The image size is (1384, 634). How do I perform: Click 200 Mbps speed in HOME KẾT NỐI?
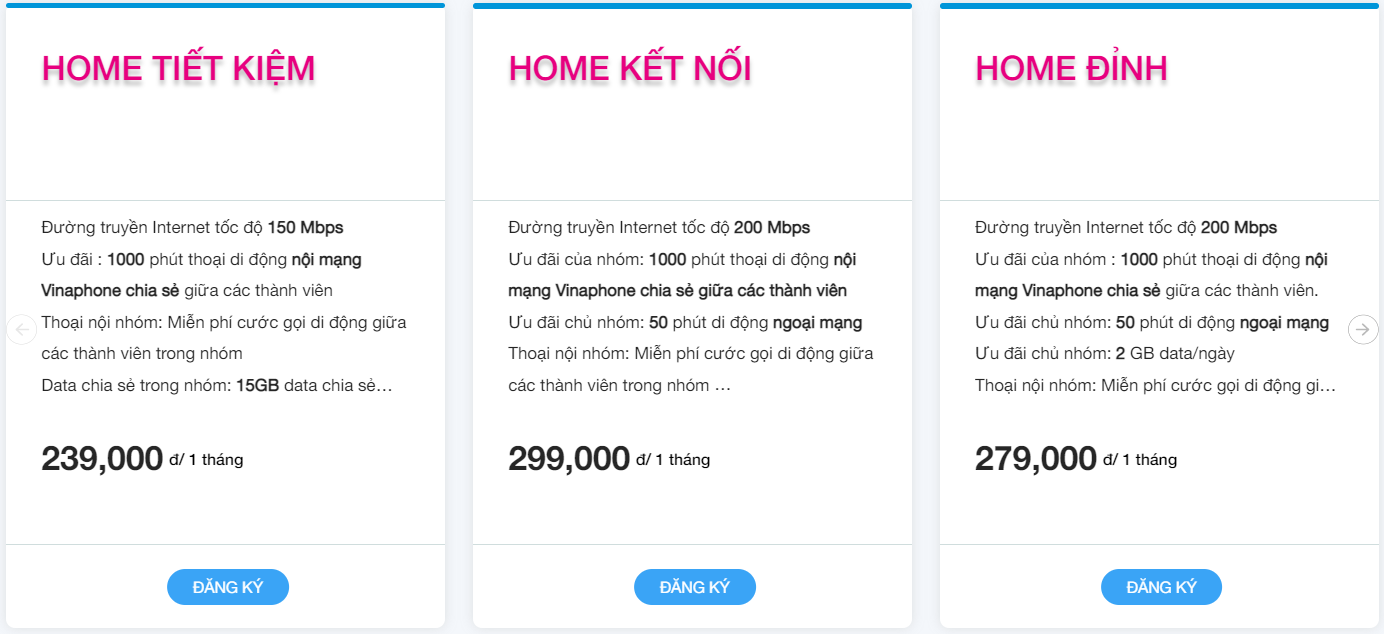coord(772,227)
